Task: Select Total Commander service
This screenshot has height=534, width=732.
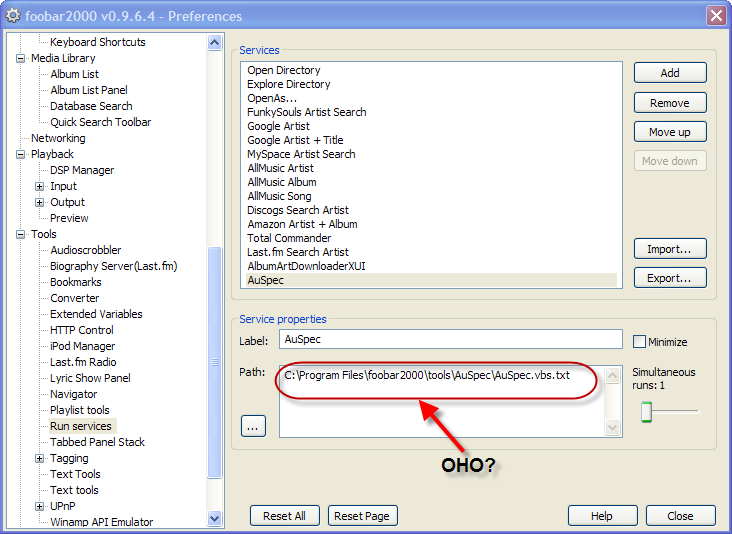Action: pyautogui.click(x=289, y=239)
